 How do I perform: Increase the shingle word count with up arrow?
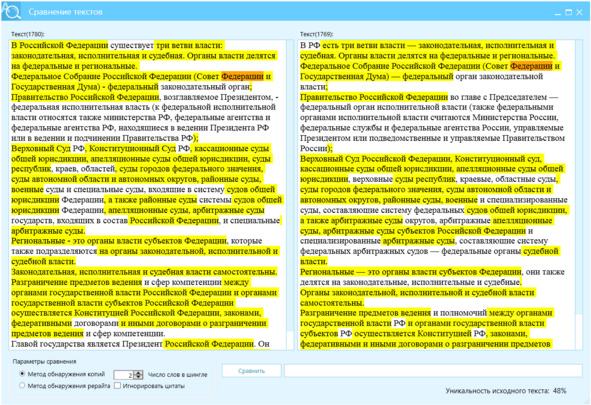click(x=138, y=373)
